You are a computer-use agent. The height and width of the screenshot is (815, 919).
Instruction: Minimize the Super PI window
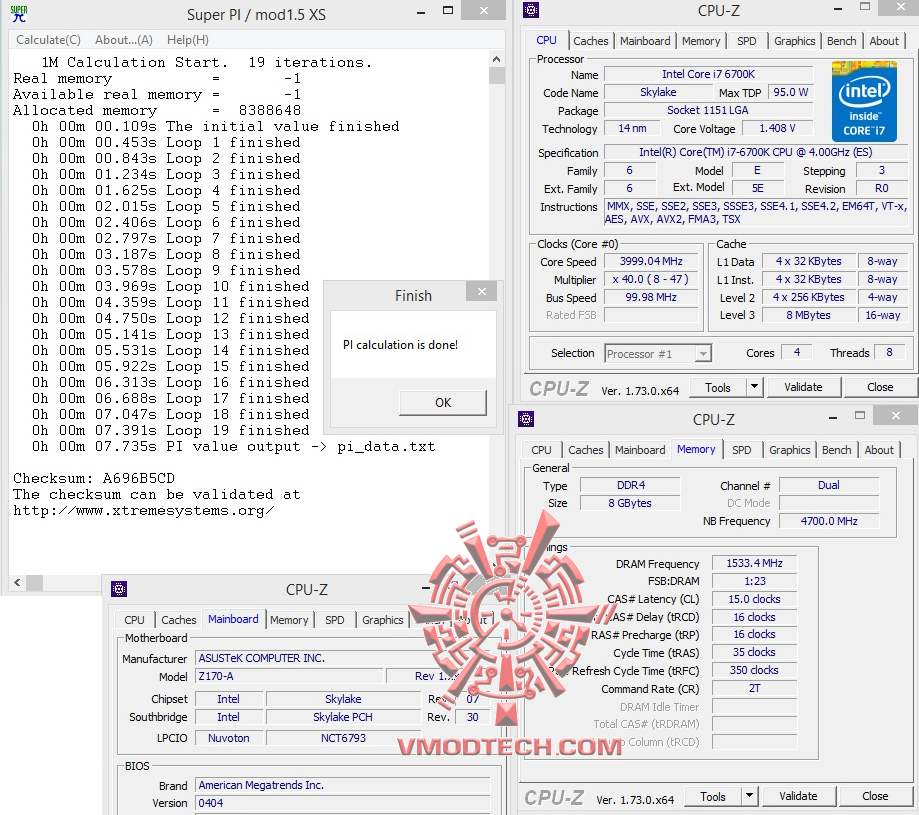(x=421, y=12)
